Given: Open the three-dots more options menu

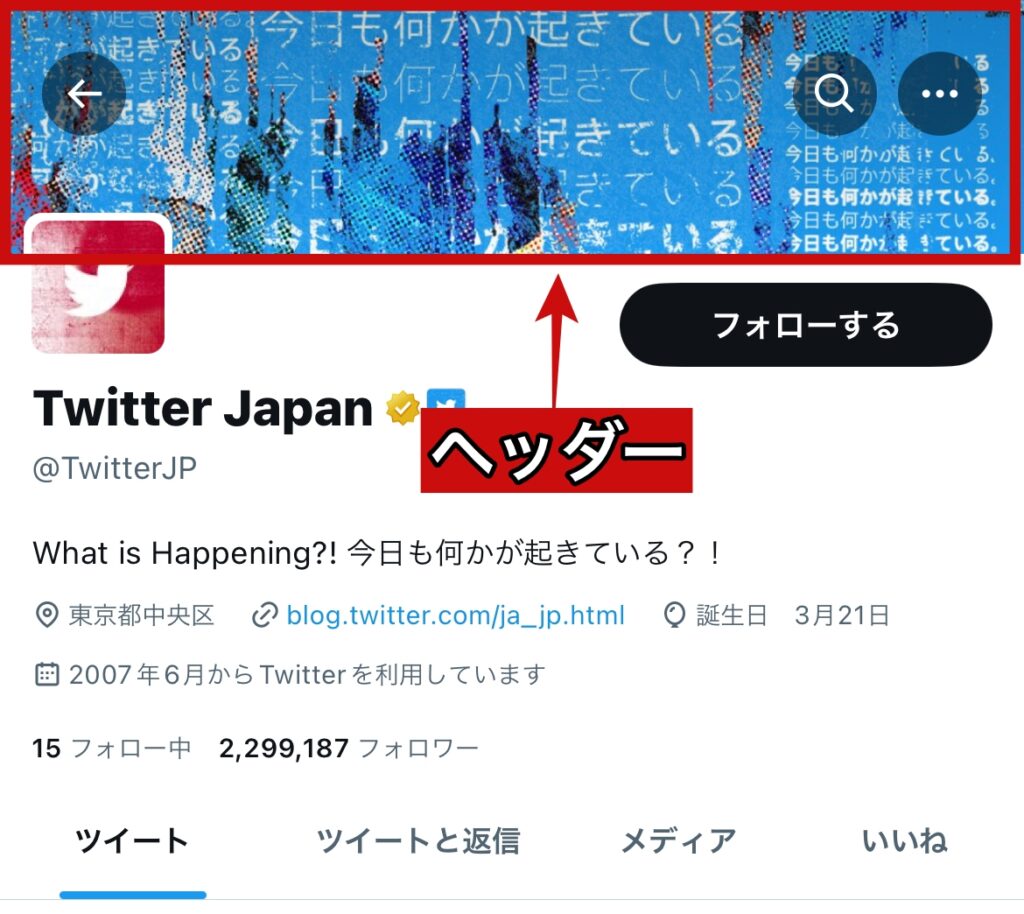Looking at the screenshot, I should [x=939, y=94].
